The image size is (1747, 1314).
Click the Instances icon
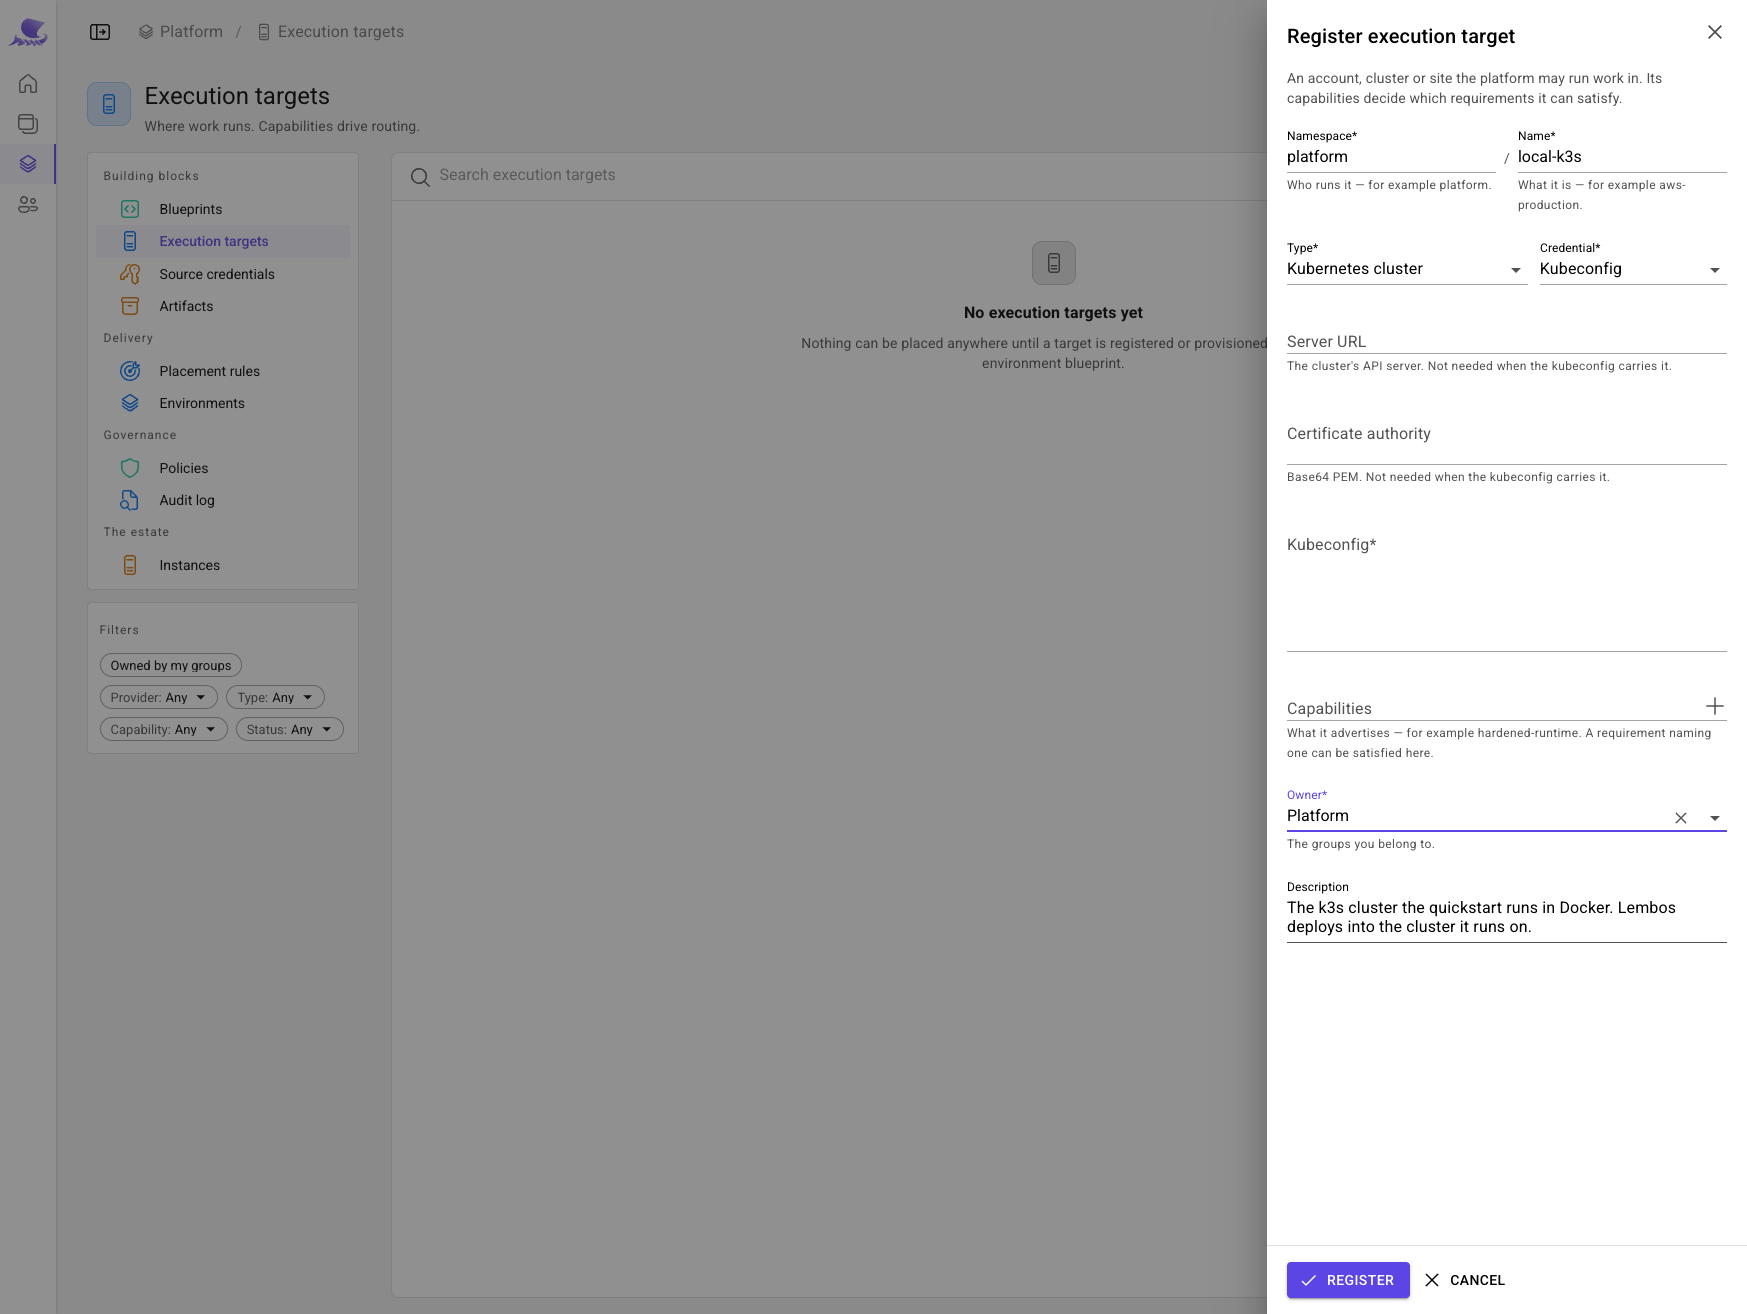[x=130, y=565]
